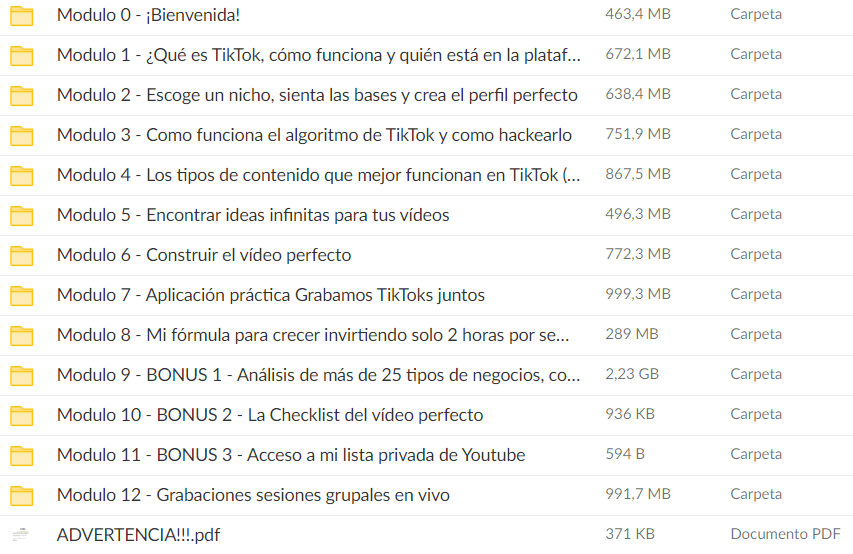
Task: Click folder icon for Modulo 1 TikTok
Action: click(x=22, y=56)
